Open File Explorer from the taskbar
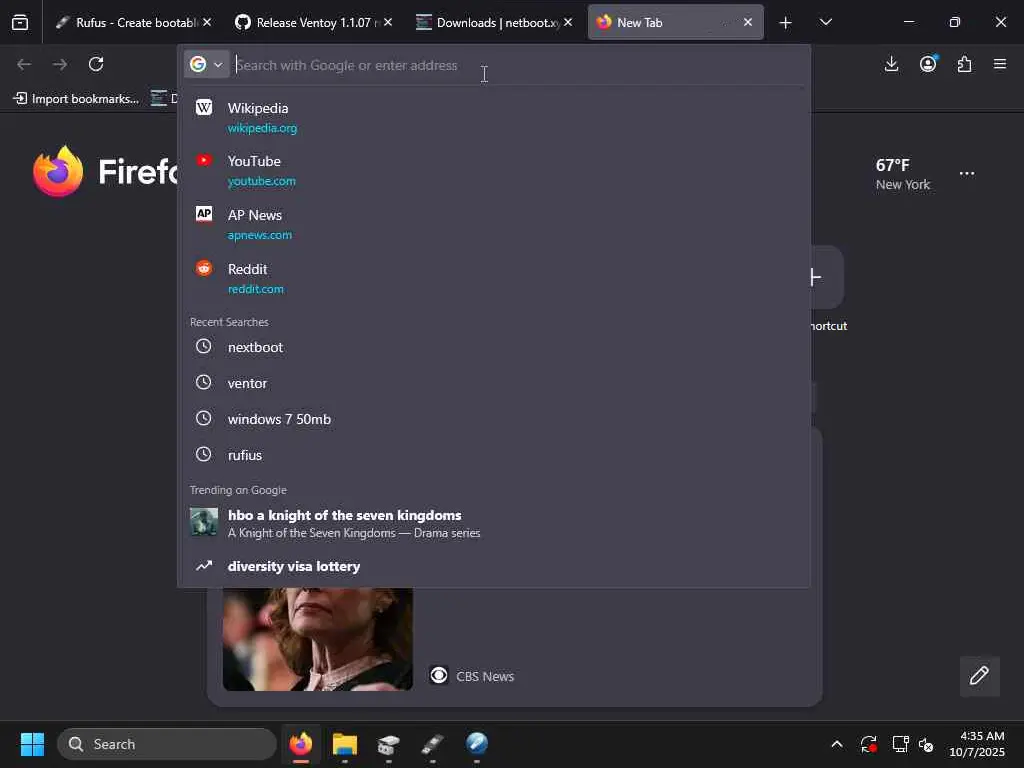The image size is (1024, 768). tap(345, 744)
